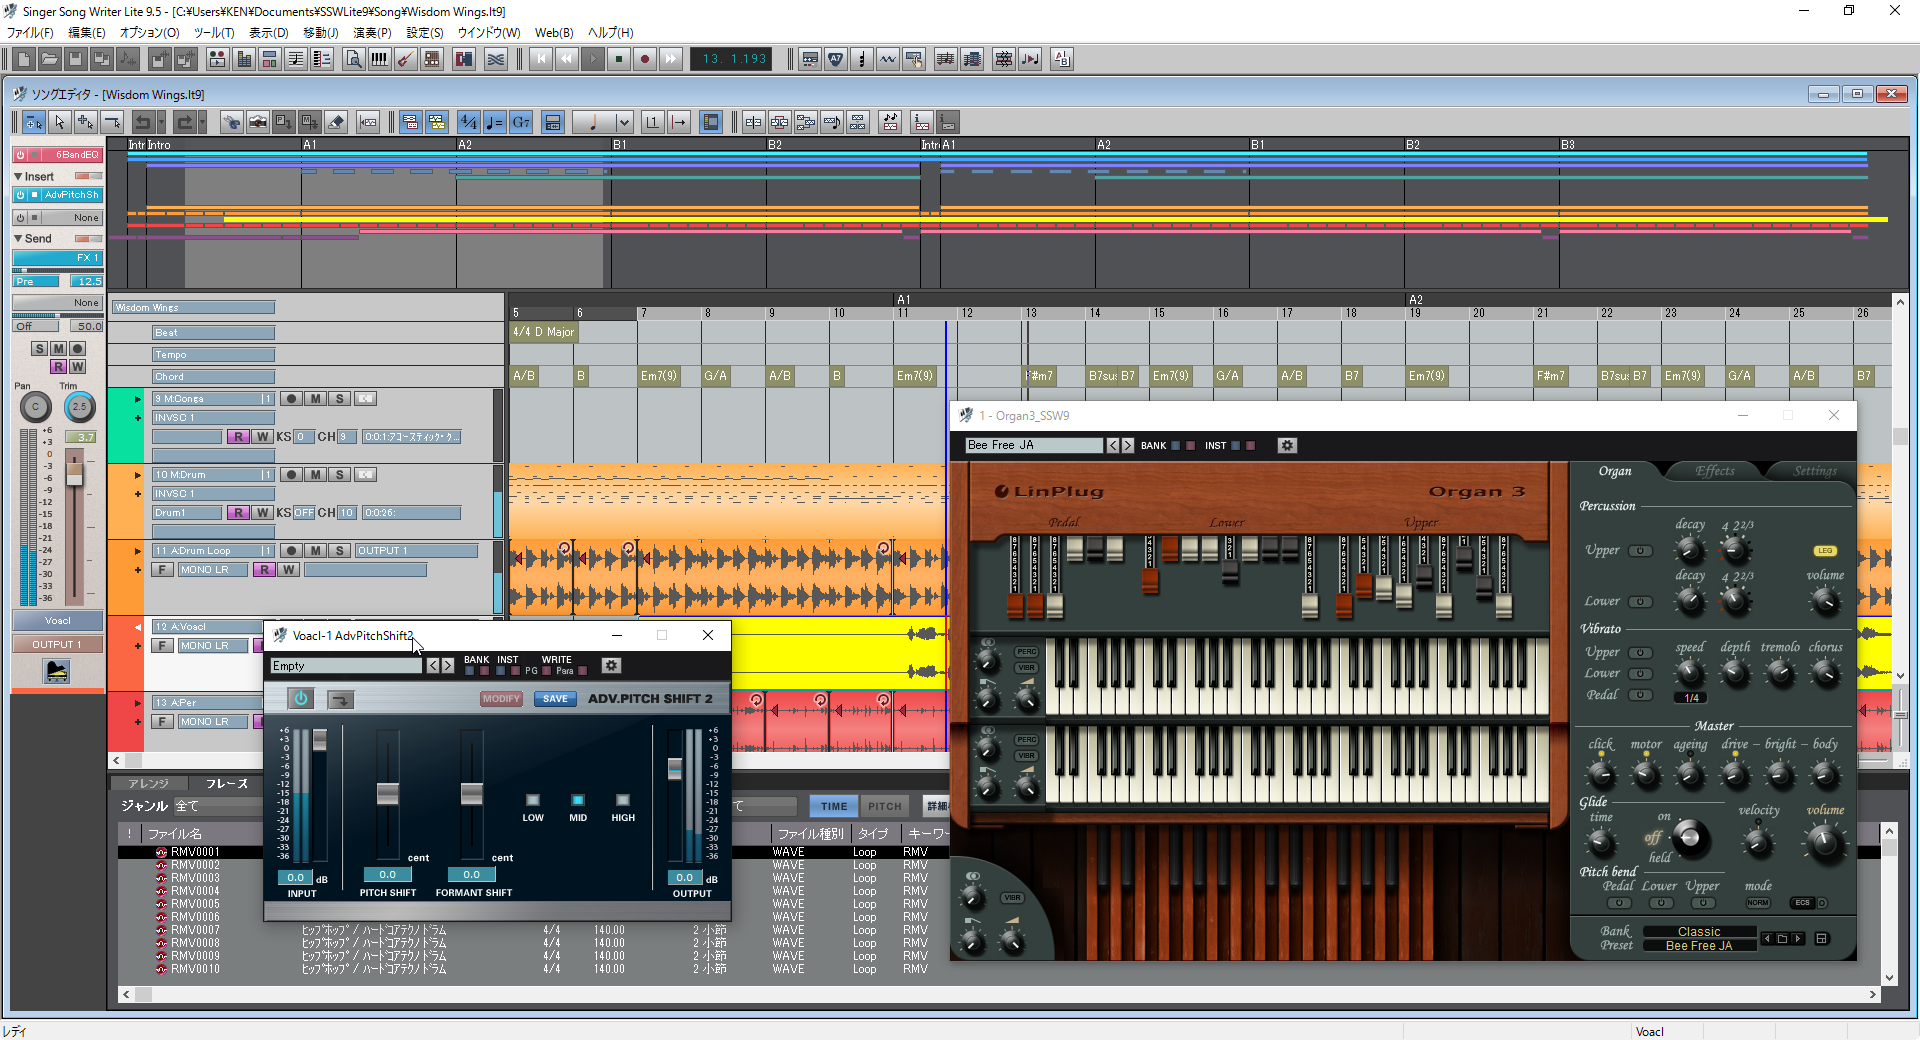This screenshot has width=1920, height=1040.
Task: Open the オプション(O) menu
Action: point(149,32)
